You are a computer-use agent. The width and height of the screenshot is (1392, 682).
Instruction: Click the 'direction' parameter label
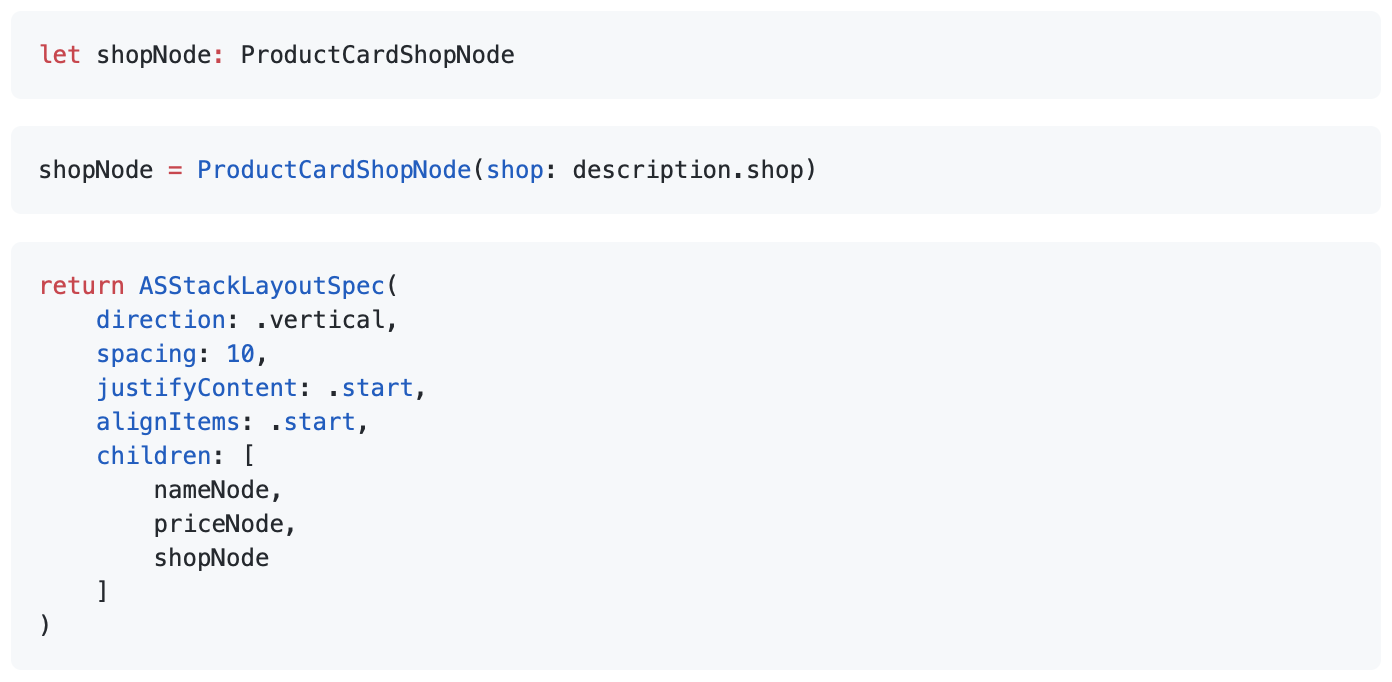[x=161, y=320]
